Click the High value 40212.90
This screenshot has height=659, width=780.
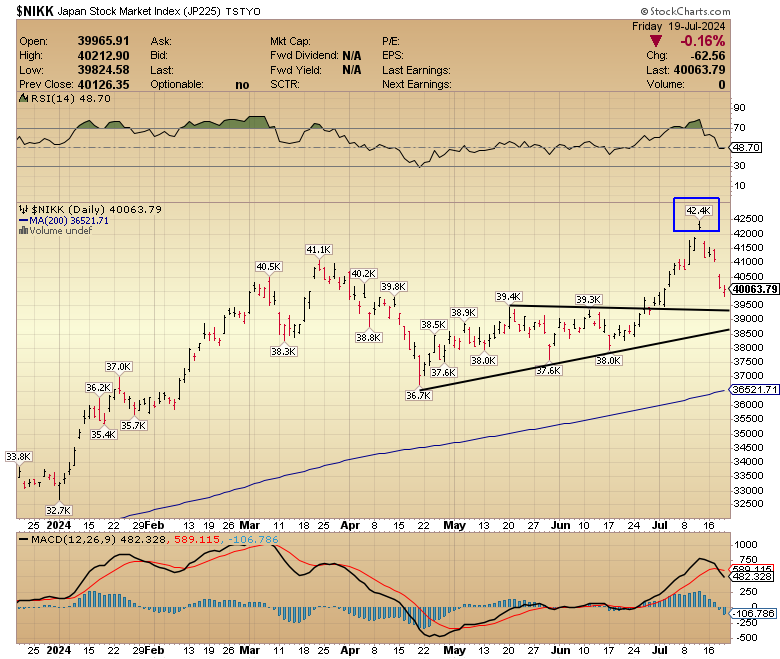pos(103,55)
